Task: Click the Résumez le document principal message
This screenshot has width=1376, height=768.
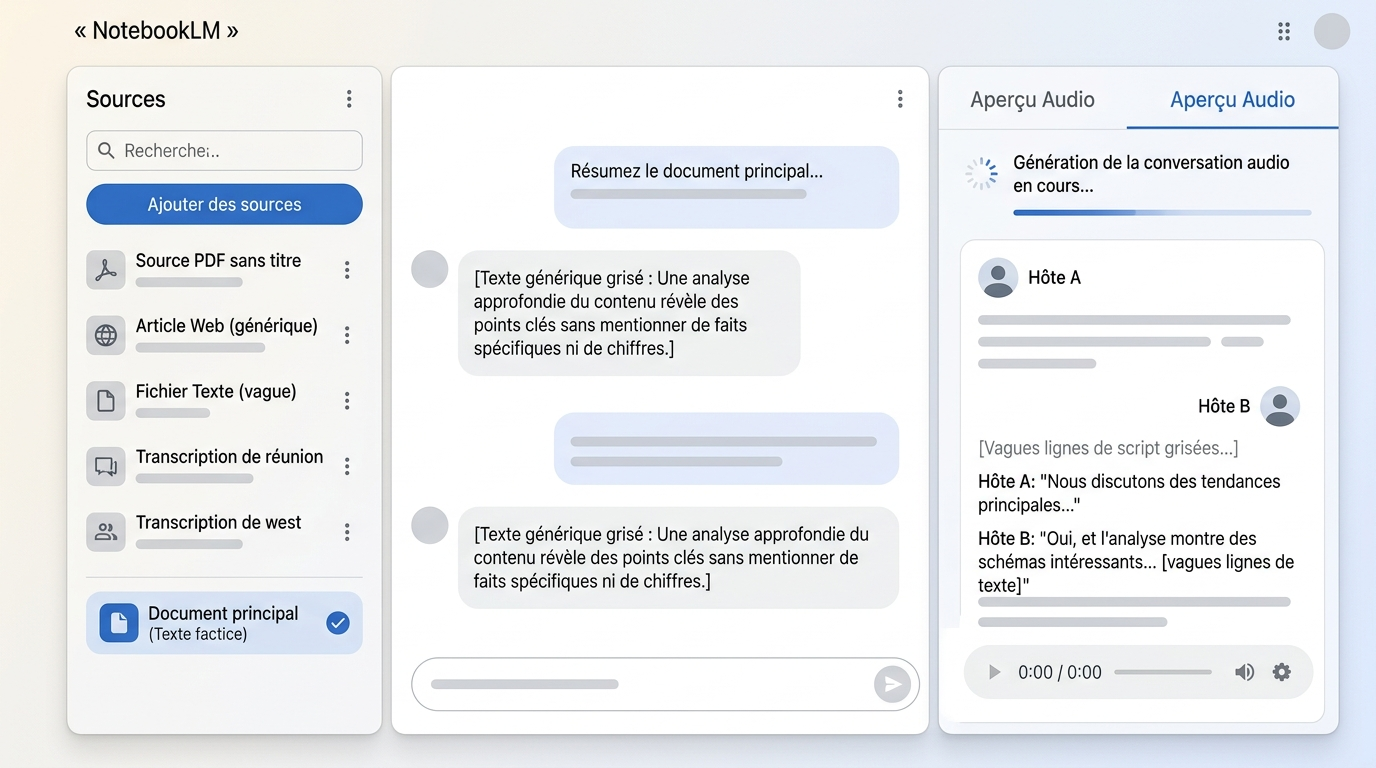Action: (x=726, y=187)
